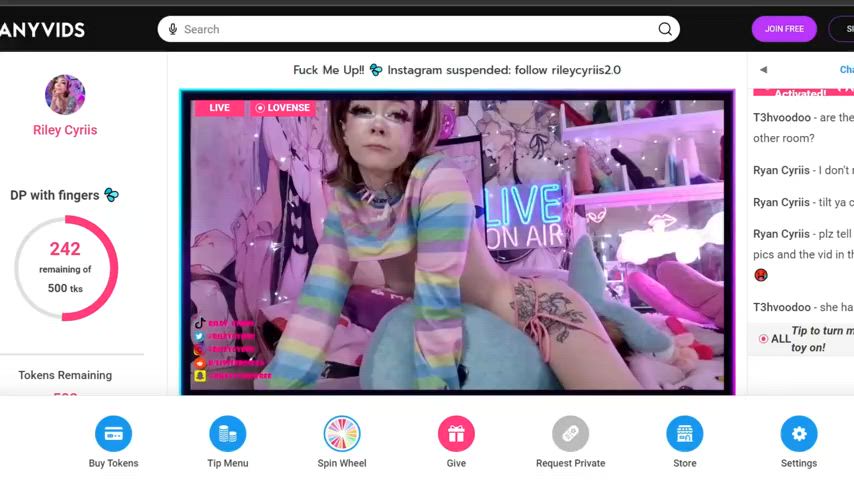854x480 pixels.
Task: Open the Store
Action: tap(684, 434)
